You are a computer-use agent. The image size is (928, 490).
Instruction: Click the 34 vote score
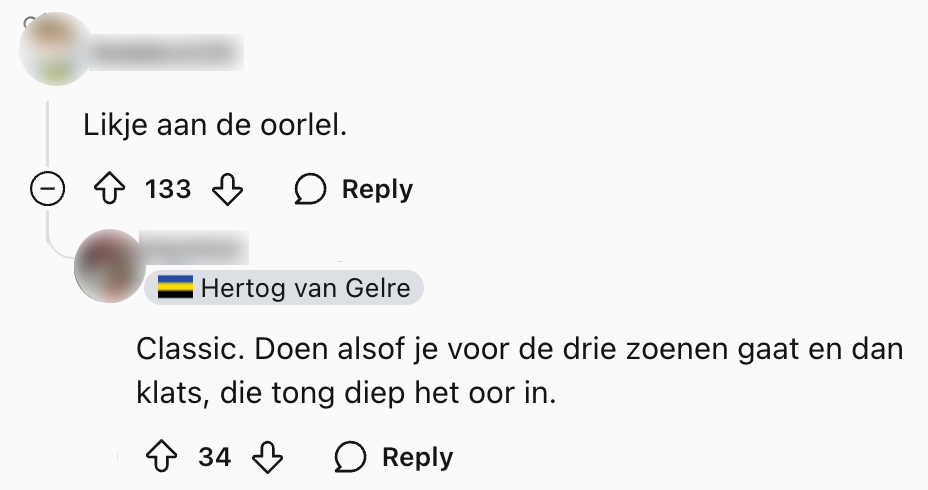214,457
